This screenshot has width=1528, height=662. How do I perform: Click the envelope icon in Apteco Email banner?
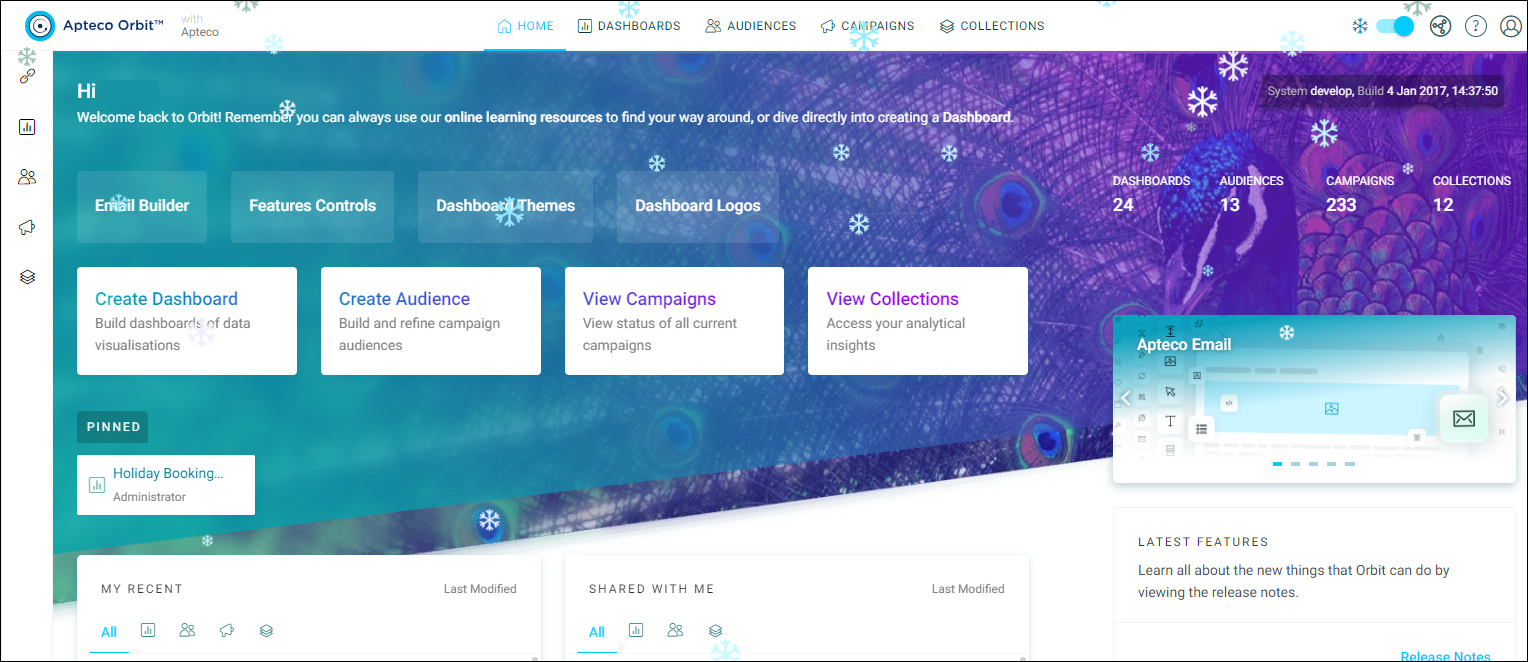[x=1464, y=418]
